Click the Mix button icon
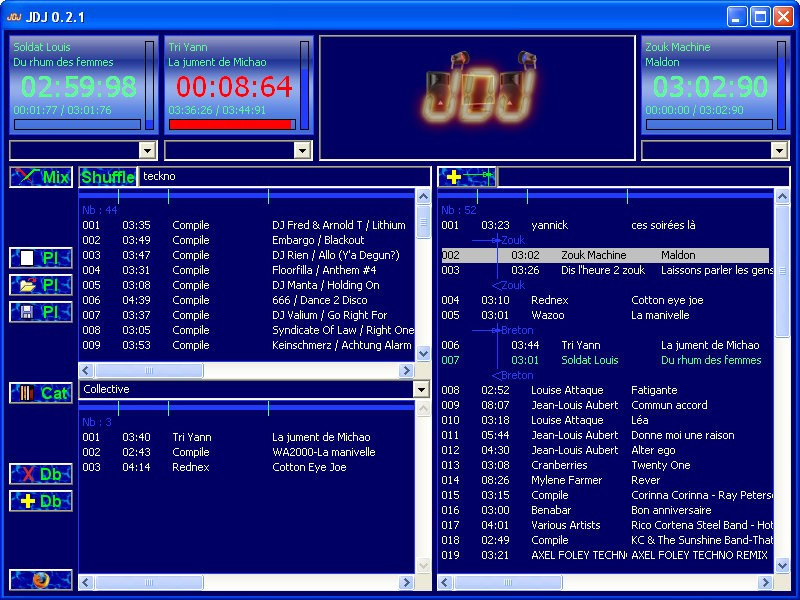Screen dimensions: 800x600 [x=41, y=177]
